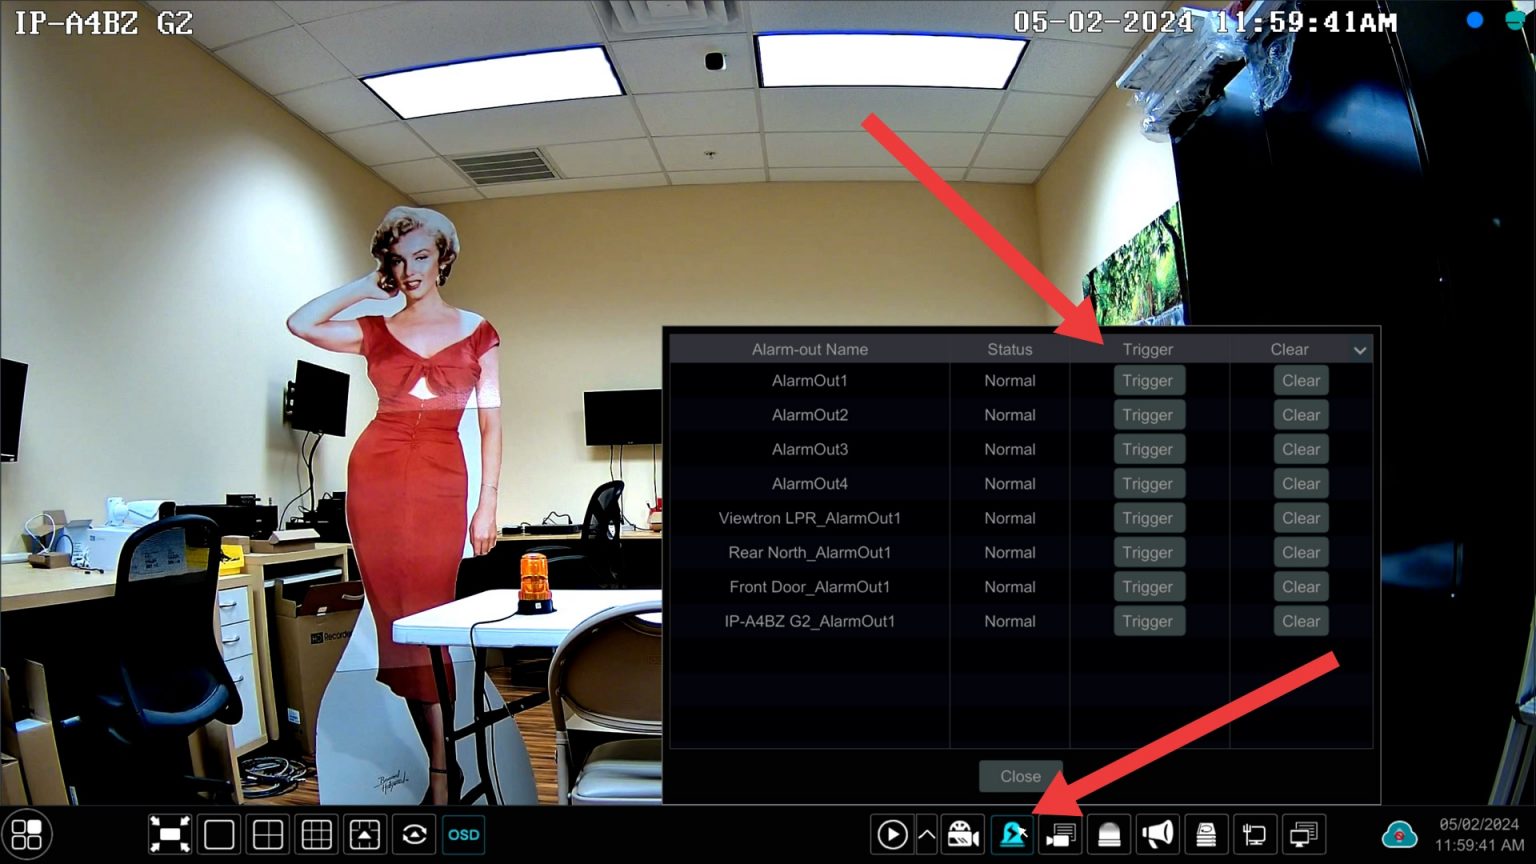Open the playback player
Image resolution: width=1536 pixels, height=864 pixels.
click(891, 834)
